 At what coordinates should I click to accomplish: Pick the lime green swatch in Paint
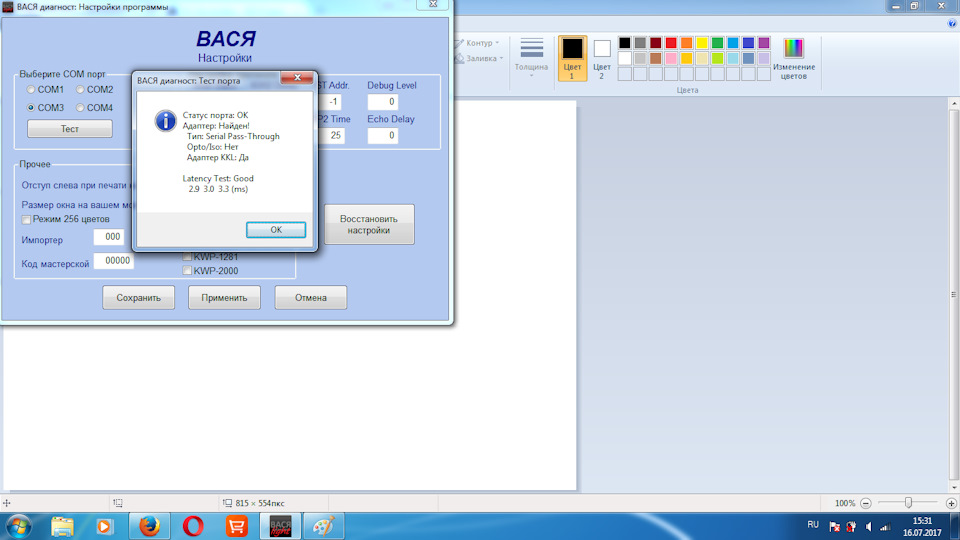(x=717, y=58)
